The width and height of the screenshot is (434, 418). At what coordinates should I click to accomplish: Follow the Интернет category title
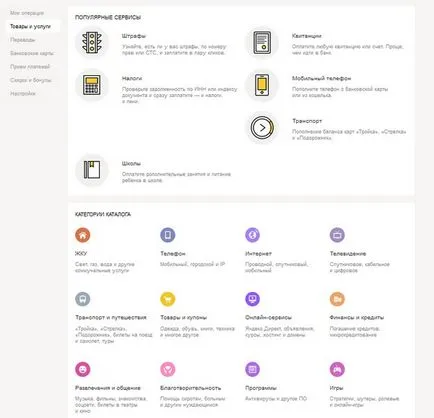(x=258, y=254)
